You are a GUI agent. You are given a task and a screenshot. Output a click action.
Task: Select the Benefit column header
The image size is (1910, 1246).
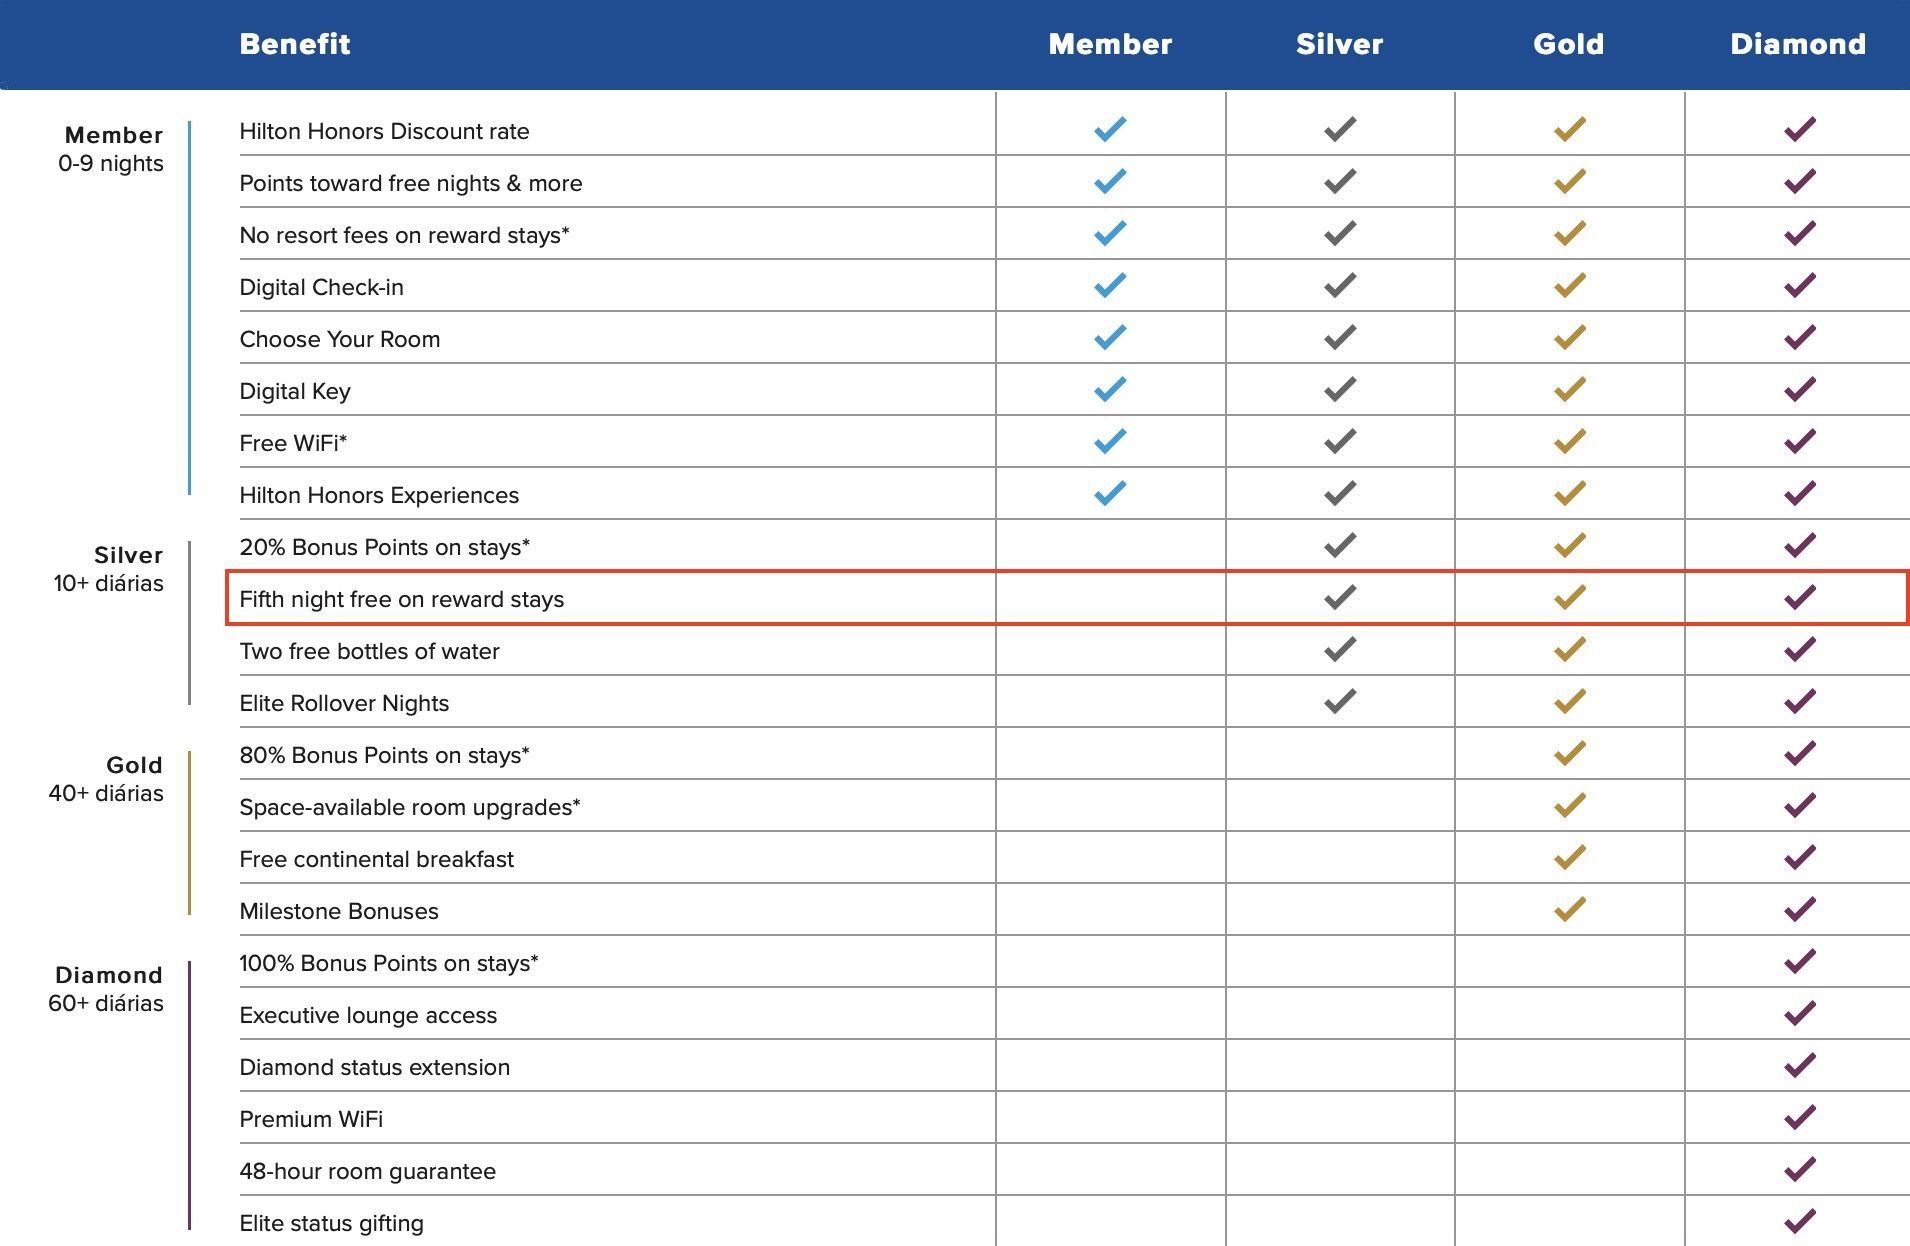(295, 44)
